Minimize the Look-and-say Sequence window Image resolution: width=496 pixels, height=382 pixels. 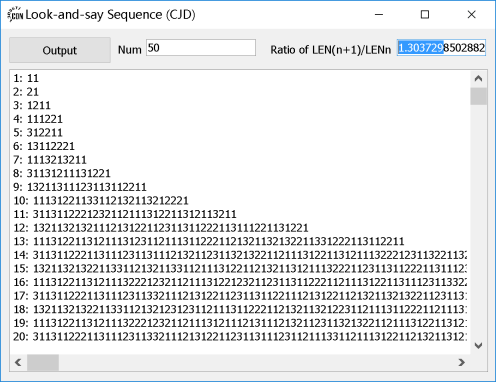[x=379, y=15]
